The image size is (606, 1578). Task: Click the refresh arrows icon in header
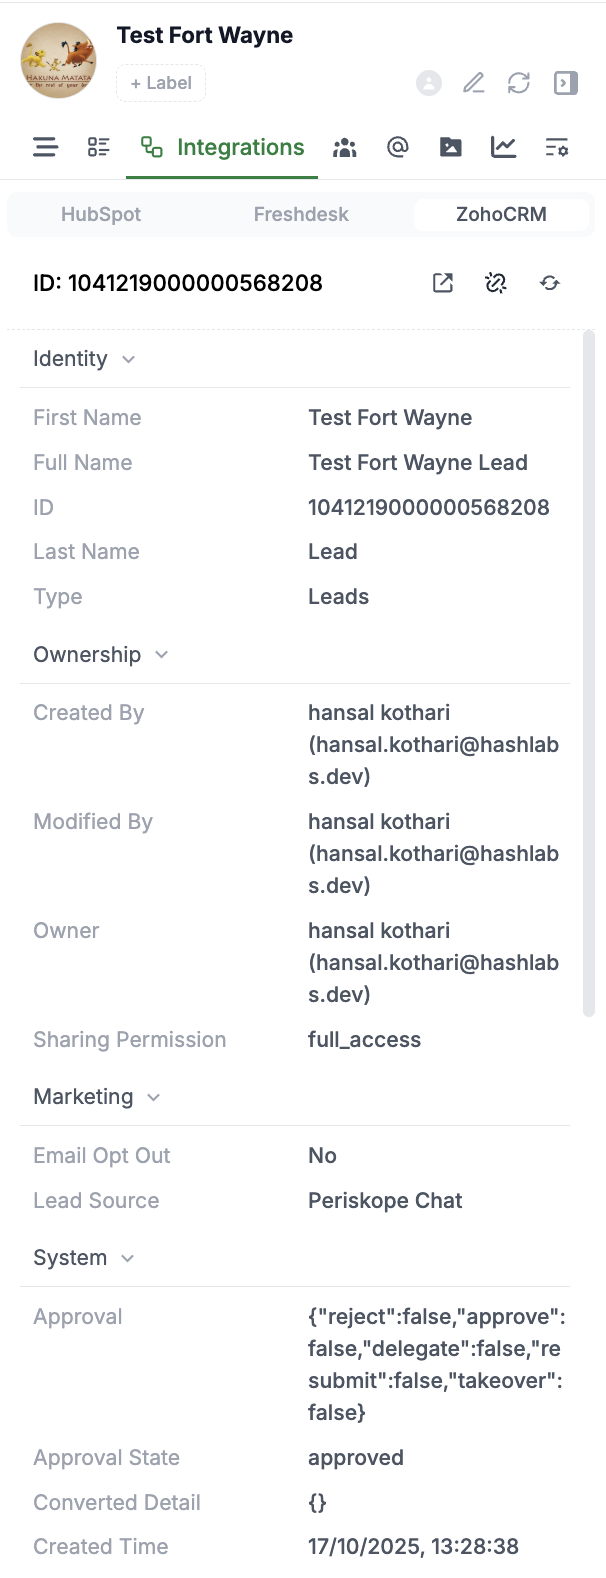coord(519,83)
